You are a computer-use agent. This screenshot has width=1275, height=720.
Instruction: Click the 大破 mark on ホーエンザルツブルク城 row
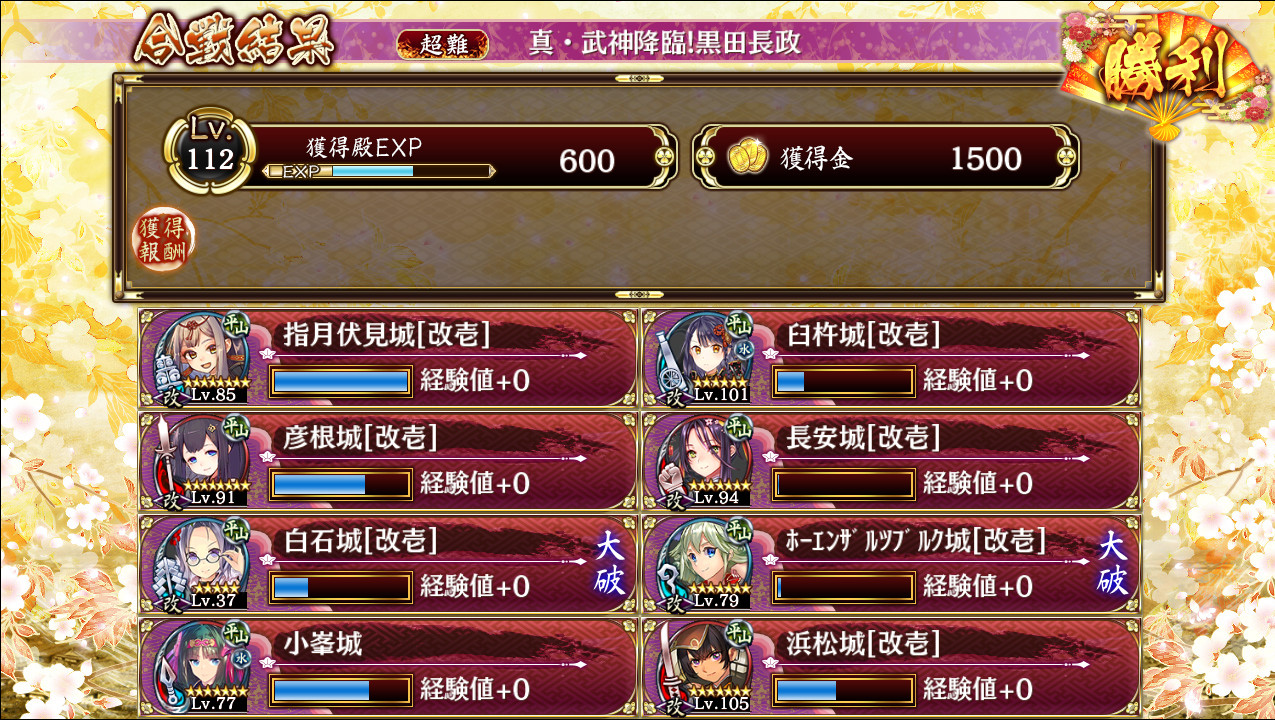click(x=1112, y=563)
